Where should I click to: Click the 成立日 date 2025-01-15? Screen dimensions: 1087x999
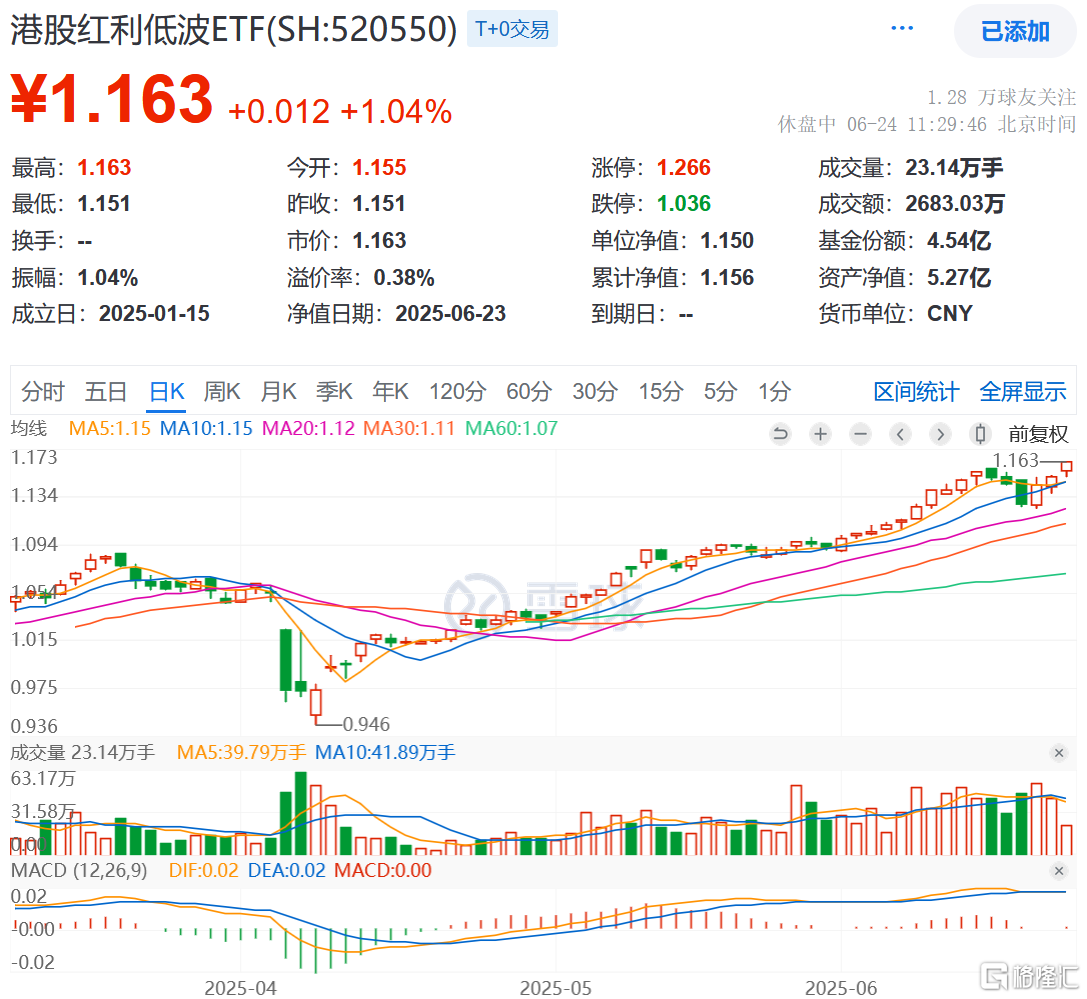pyautogui.click(x=154, y=314)
